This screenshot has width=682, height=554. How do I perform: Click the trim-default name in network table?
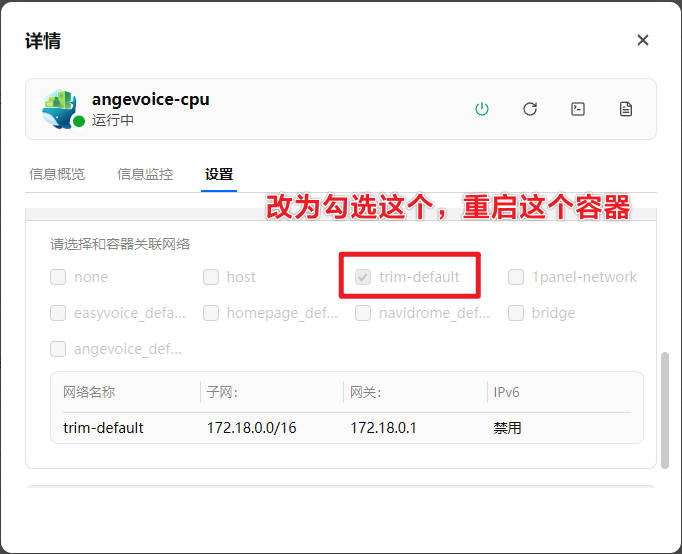click(103, 428)
